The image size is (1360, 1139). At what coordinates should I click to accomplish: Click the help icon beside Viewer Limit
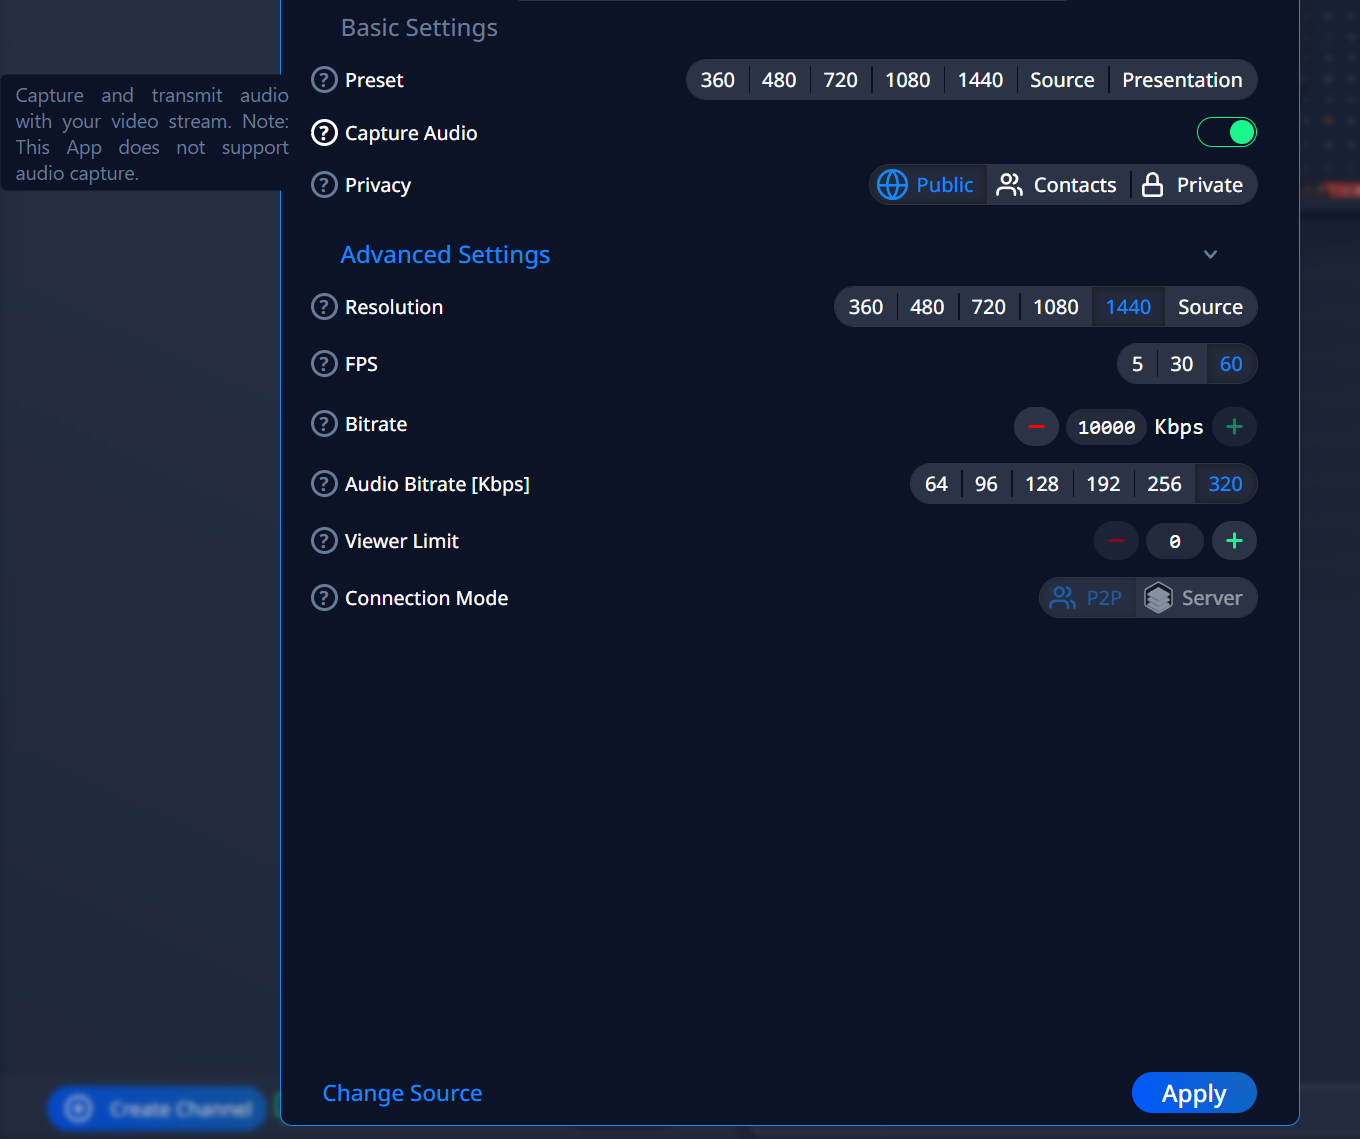(x=324, y=541)
